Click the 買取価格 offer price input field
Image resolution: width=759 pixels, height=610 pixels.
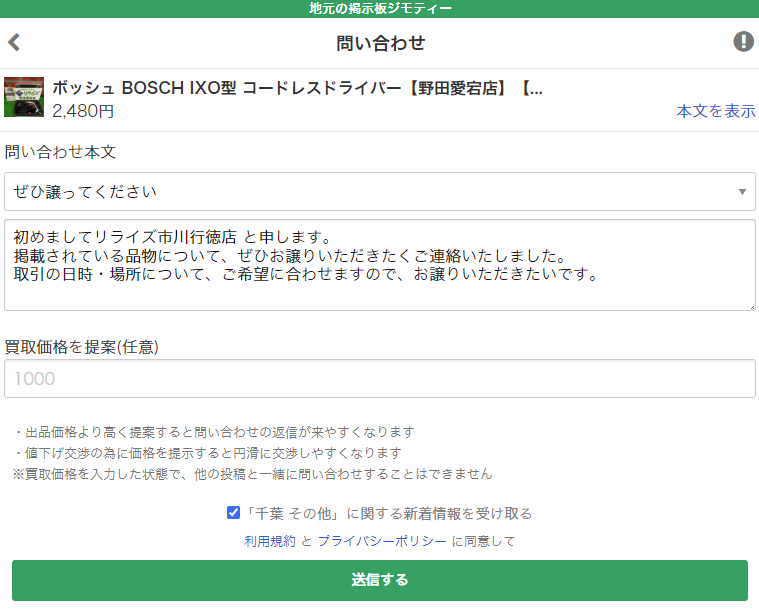[379, 379]
